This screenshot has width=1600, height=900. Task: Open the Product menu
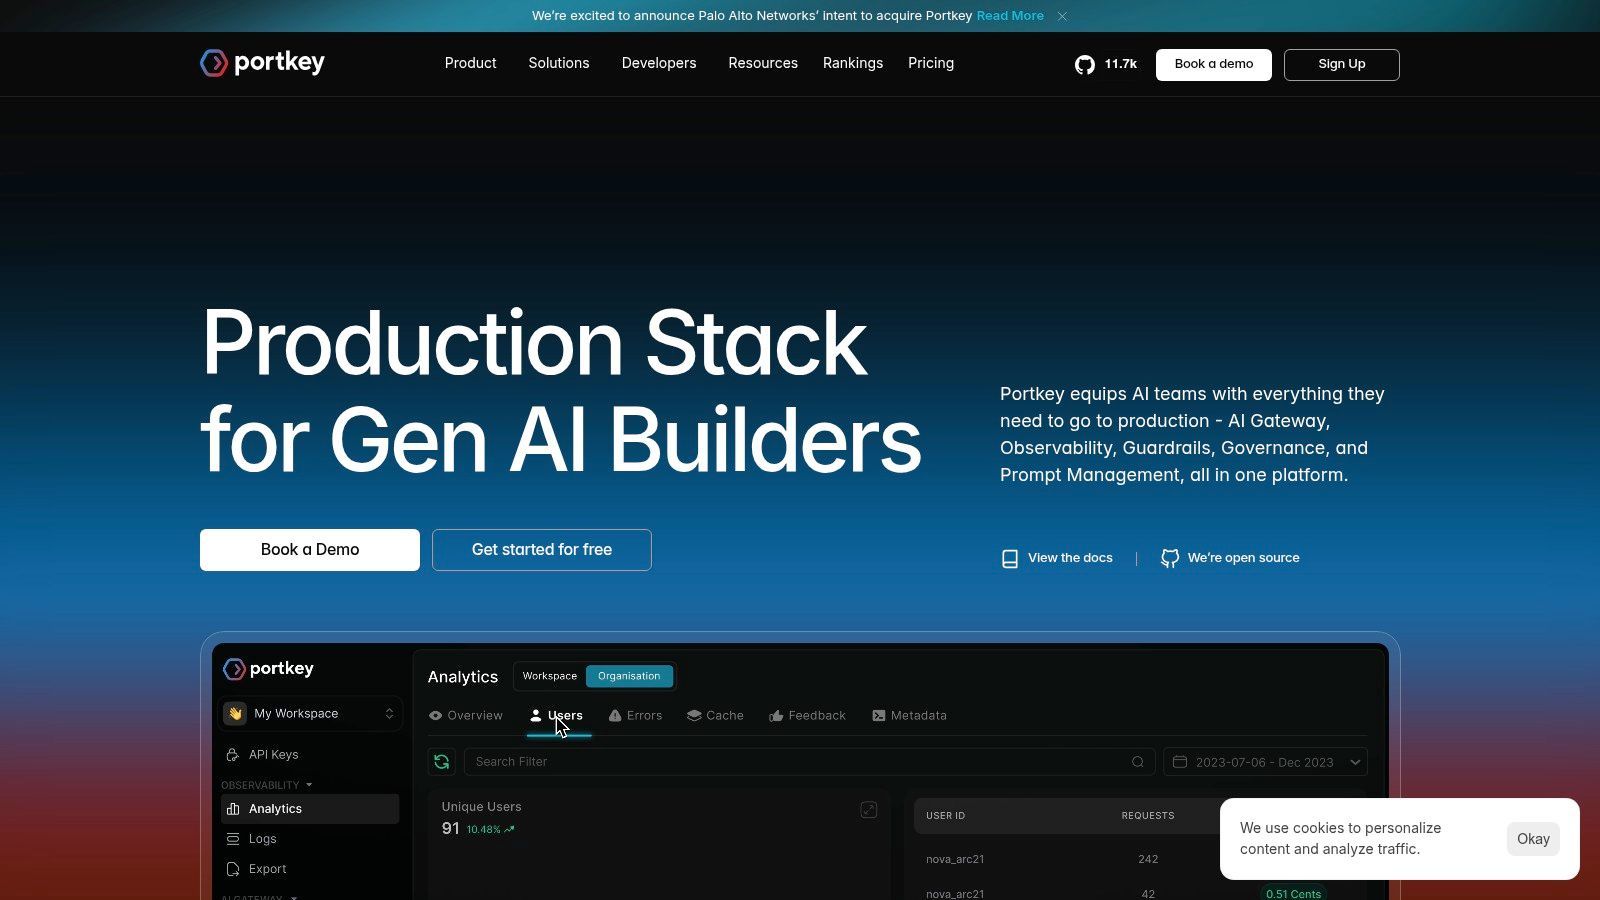point(470,63)
